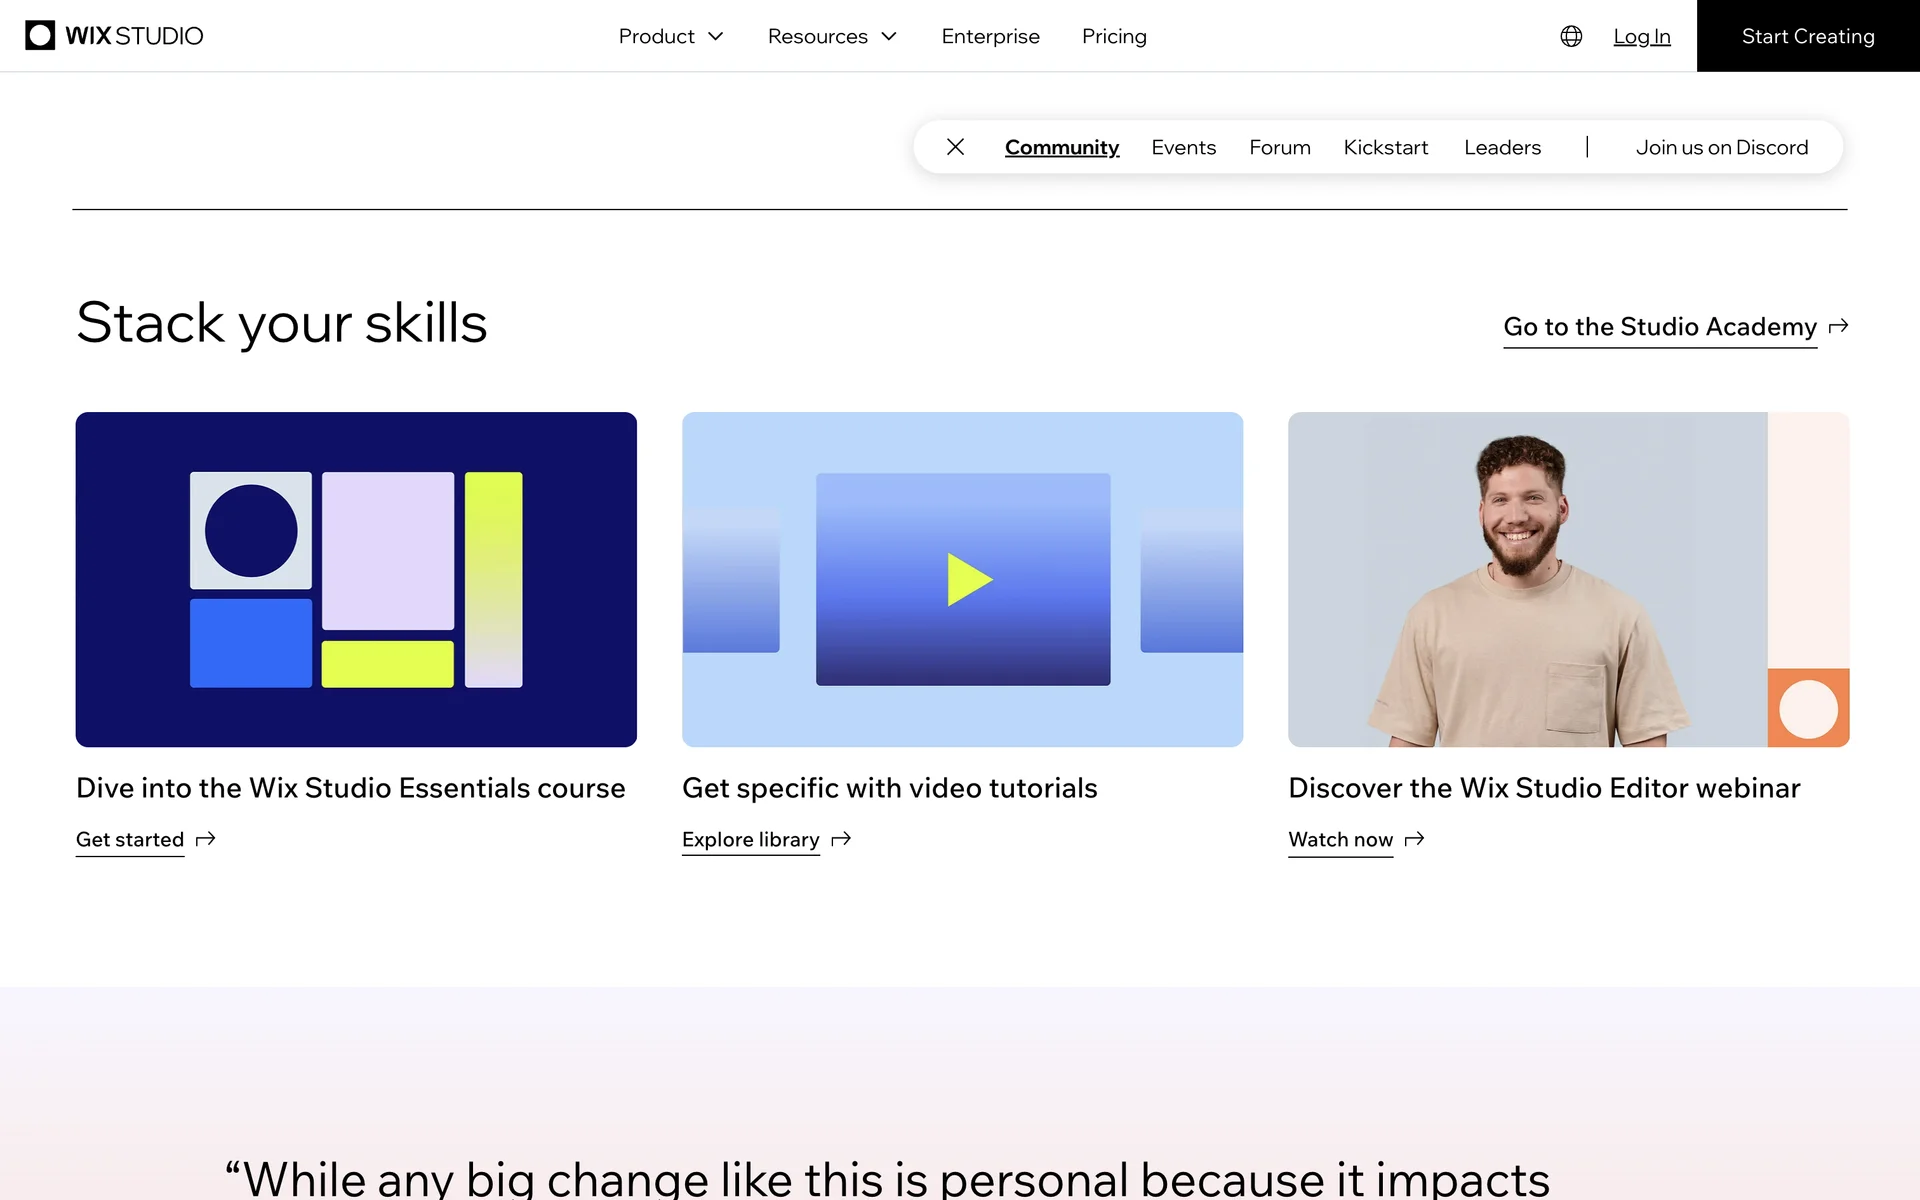The image size is (1920, 1200).
Task: Click the arrow beside Go to the Studio Academy
Action: coord(1838,327)
